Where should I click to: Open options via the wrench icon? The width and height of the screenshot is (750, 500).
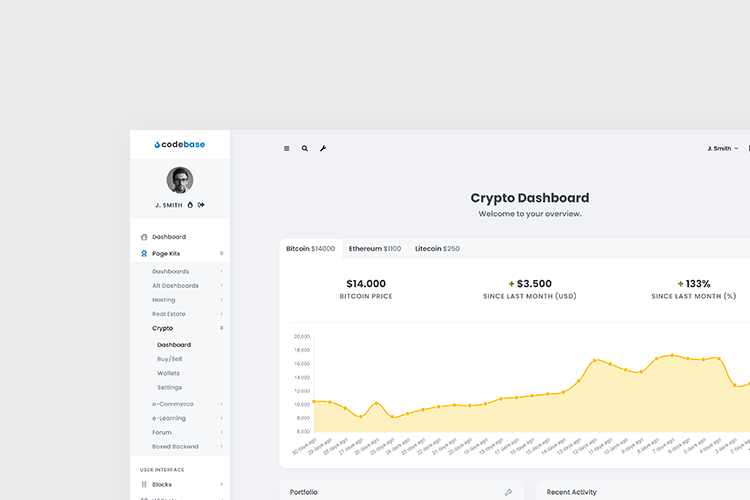coord(323,148)
